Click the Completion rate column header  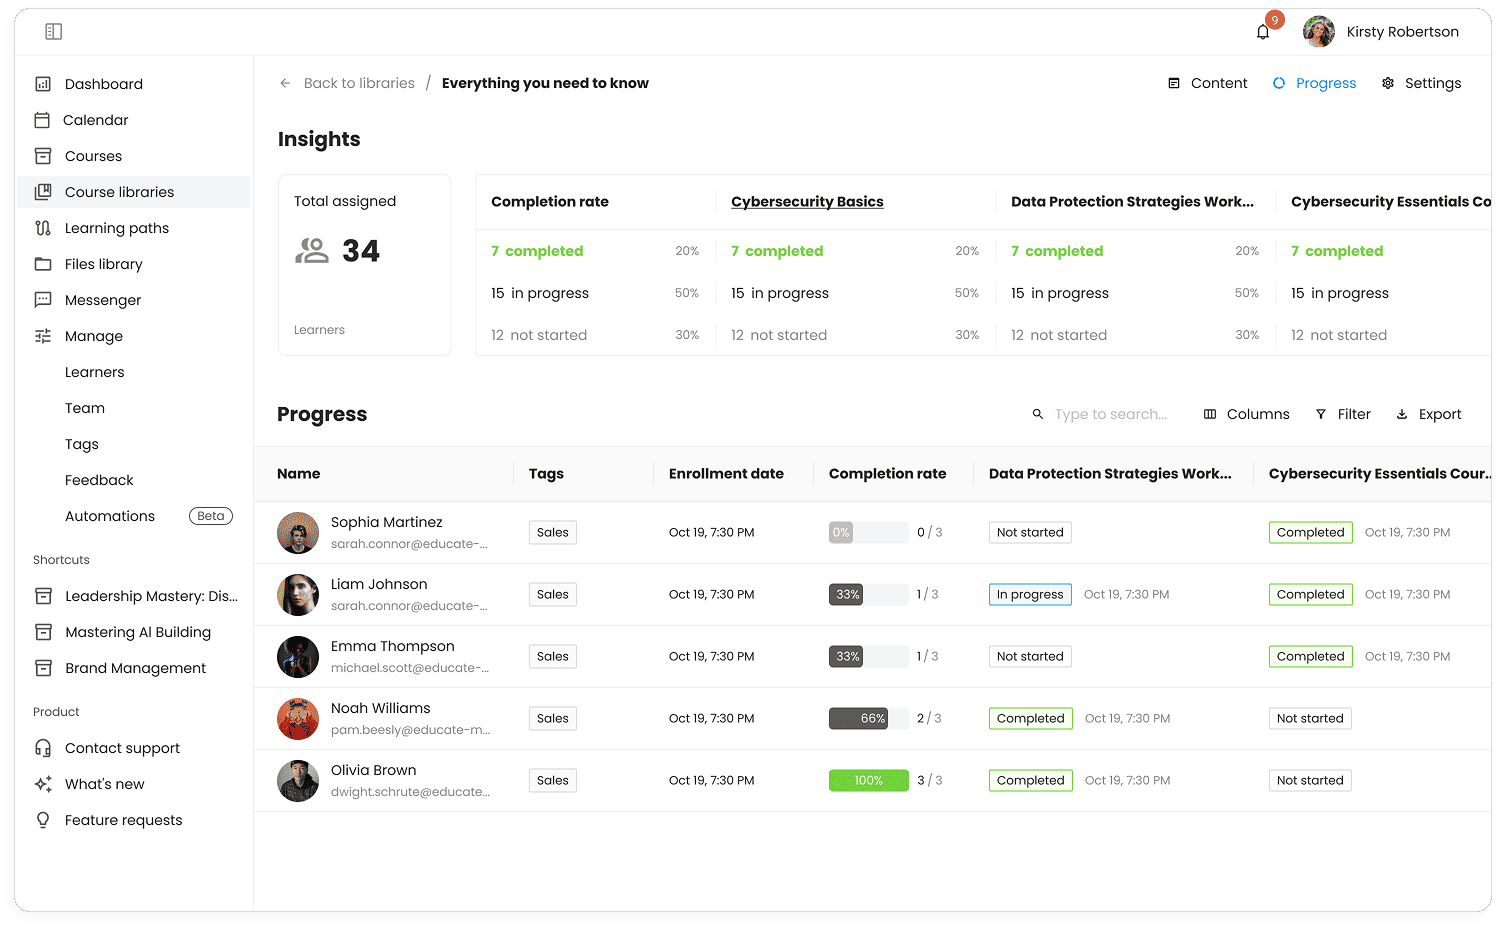pyautogui.click(x=887, y=474)
